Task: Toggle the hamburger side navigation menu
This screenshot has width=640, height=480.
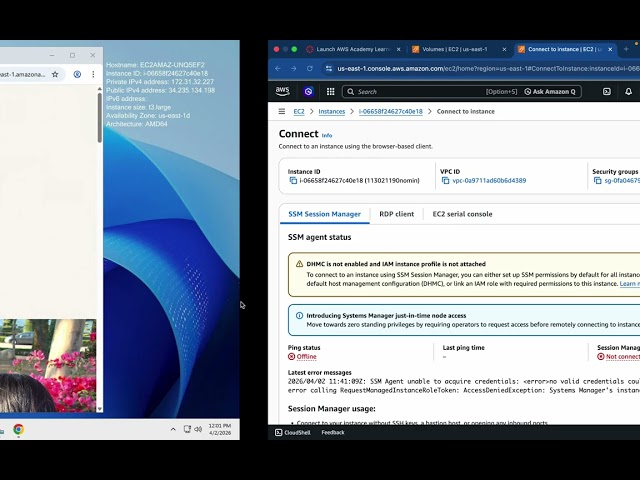Action: [282, 111]
